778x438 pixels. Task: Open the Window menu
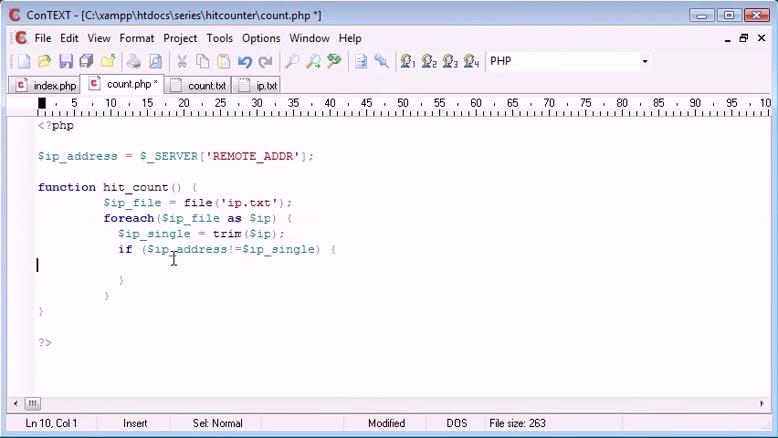[309, 38]
